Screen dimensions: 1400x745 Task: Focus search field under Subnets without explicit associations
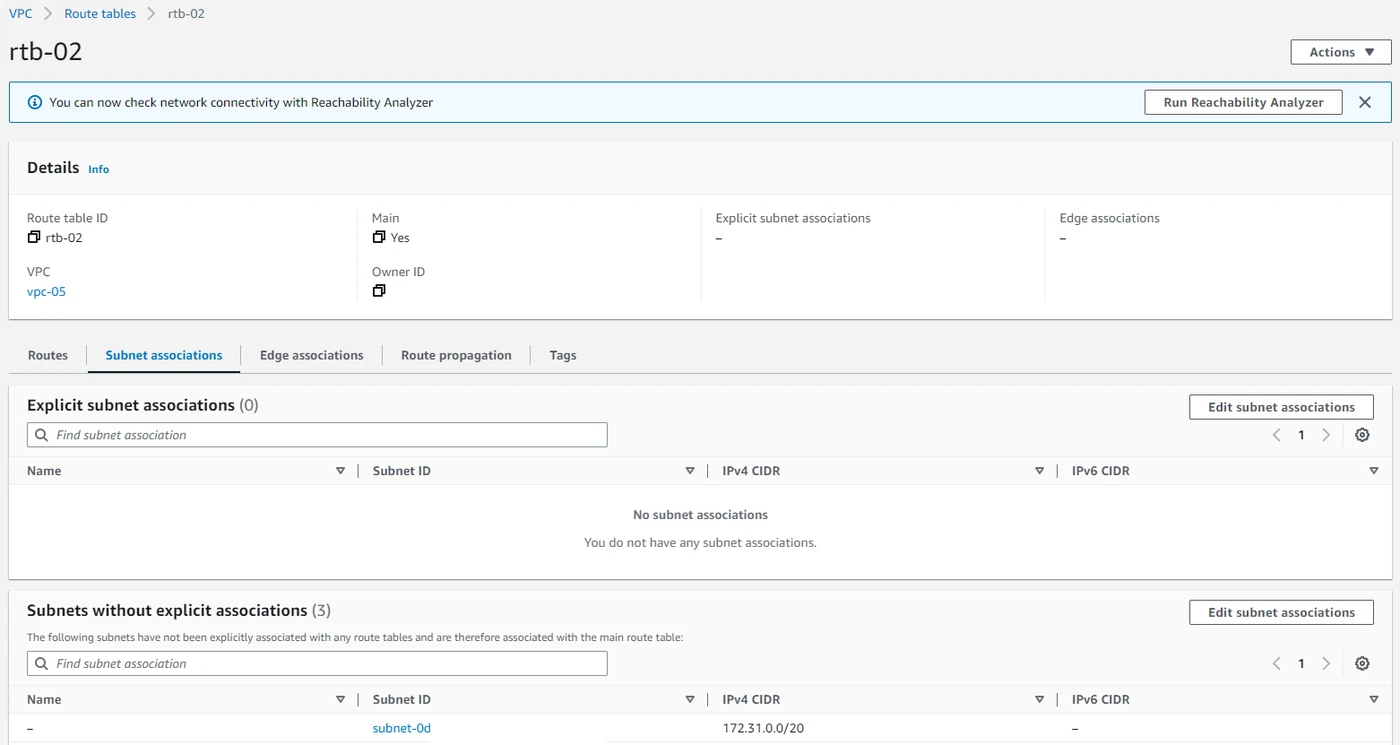(x=317, y=663)
